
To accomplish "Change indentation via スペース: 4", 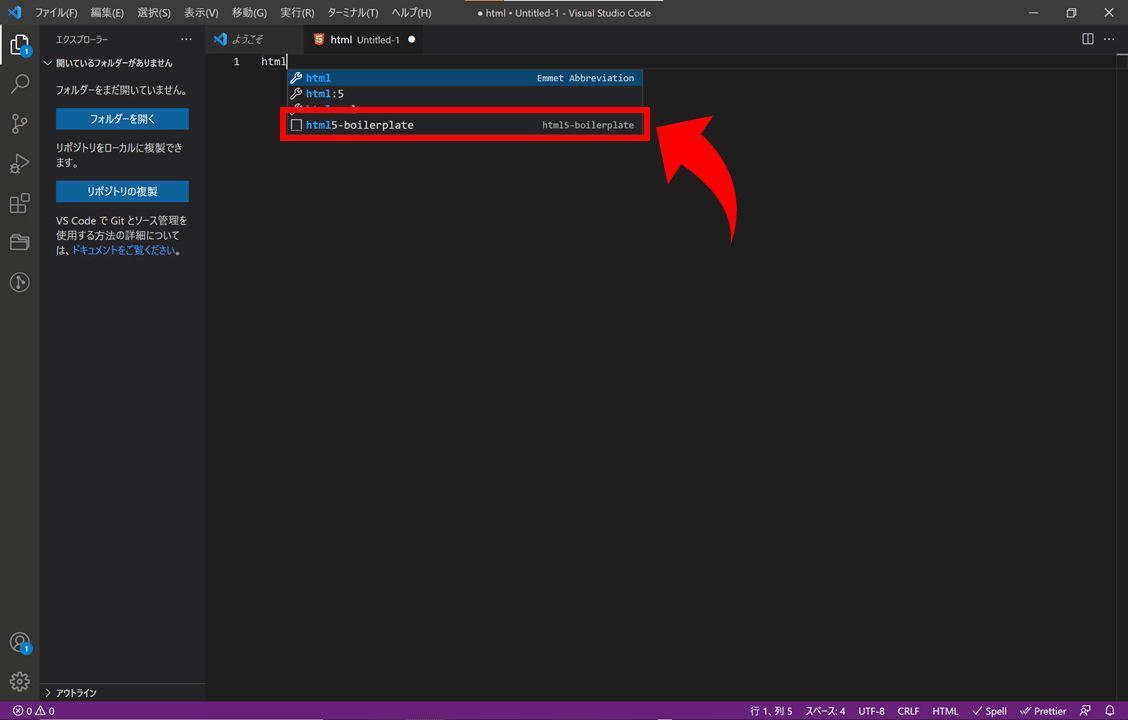I will 825,711.
